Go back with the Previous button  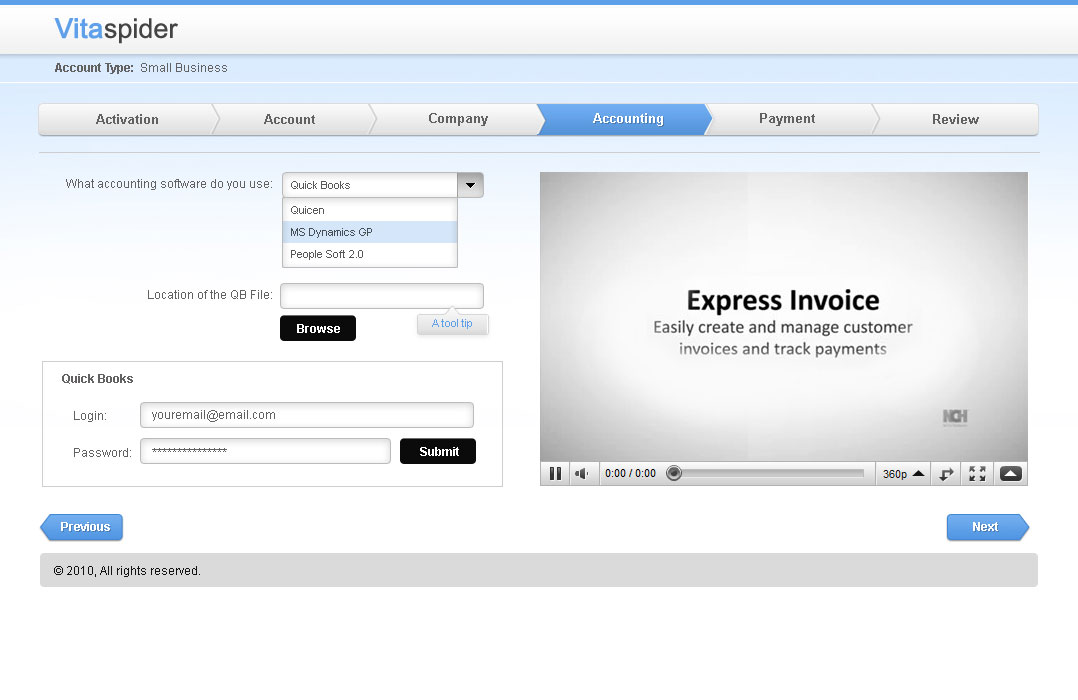(82, 527)
